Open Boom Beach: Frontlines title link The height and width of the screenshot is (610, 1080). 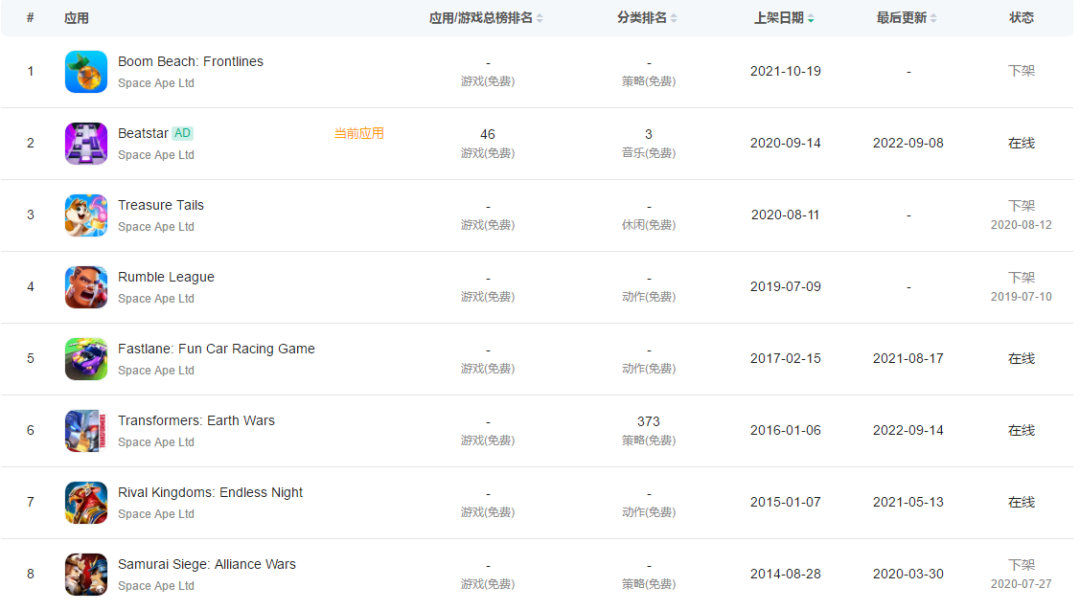point(191,61)
